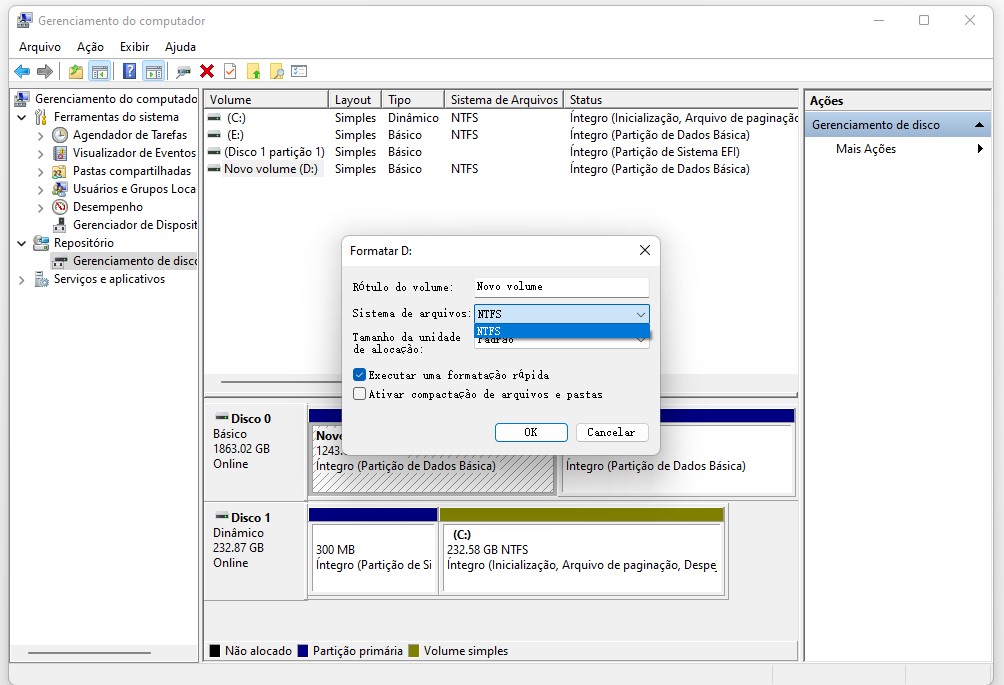Click the red X delete icon
This screenshot has width=1004, height=685.
(x=207, y=71)
